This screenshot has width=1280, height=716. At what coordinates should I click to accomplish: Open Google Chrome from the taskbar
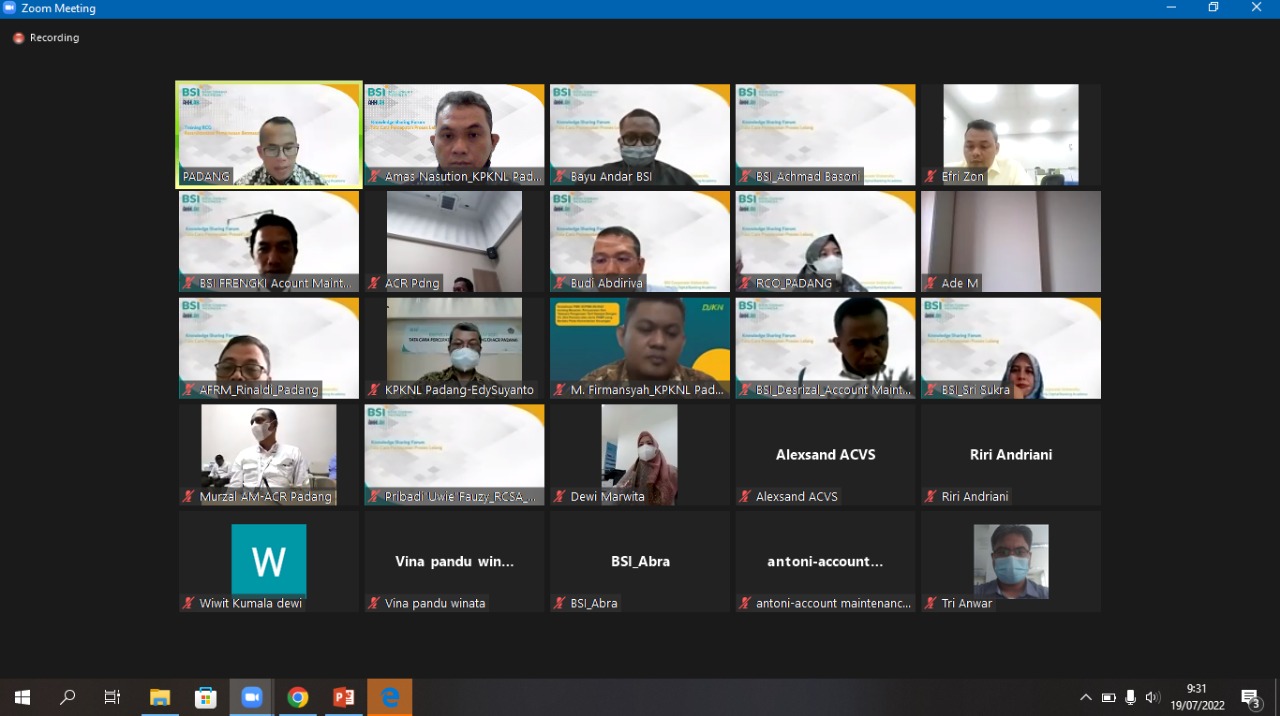(x=298, y=697)
